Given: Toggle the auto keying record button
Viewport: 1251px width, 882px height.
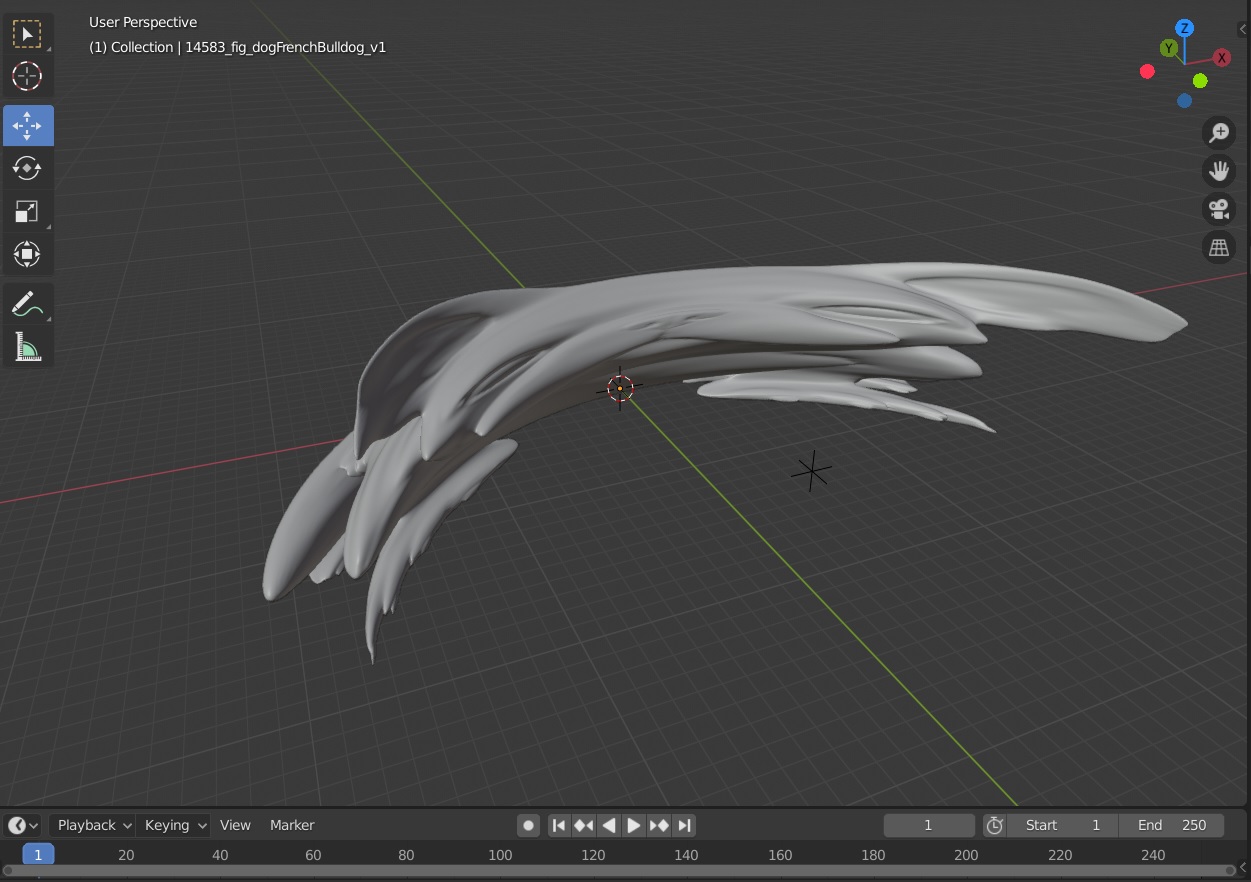Looking at the screenshot, I should click(529, 825).
